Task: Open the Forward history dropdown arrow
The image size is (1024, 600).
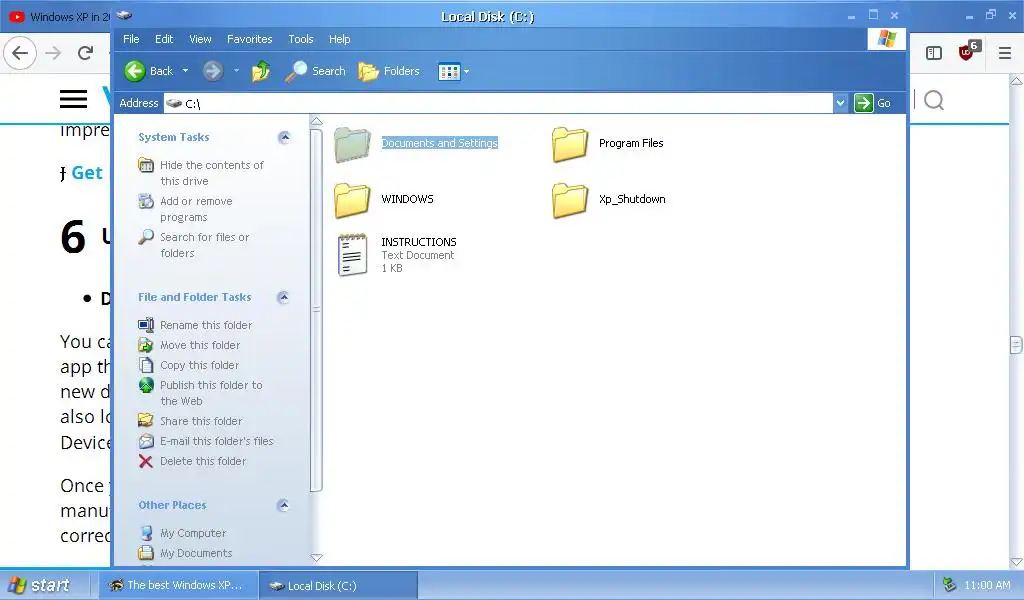Action: pos(236,71)
